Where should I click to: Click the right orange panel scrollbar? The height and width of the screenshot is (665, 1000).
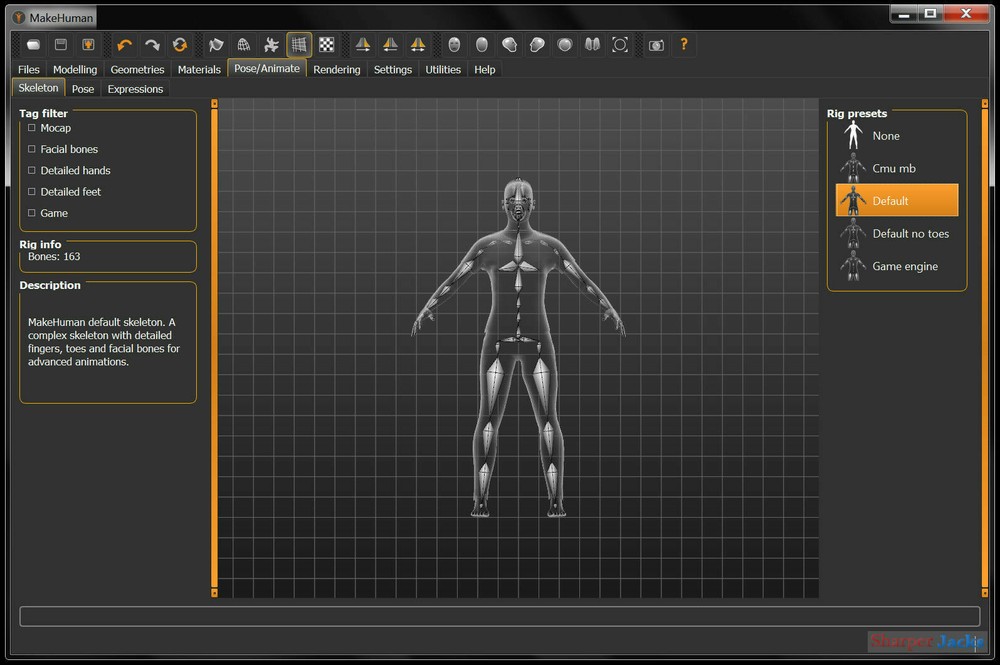pyautogui.click(x=985, y=348)
